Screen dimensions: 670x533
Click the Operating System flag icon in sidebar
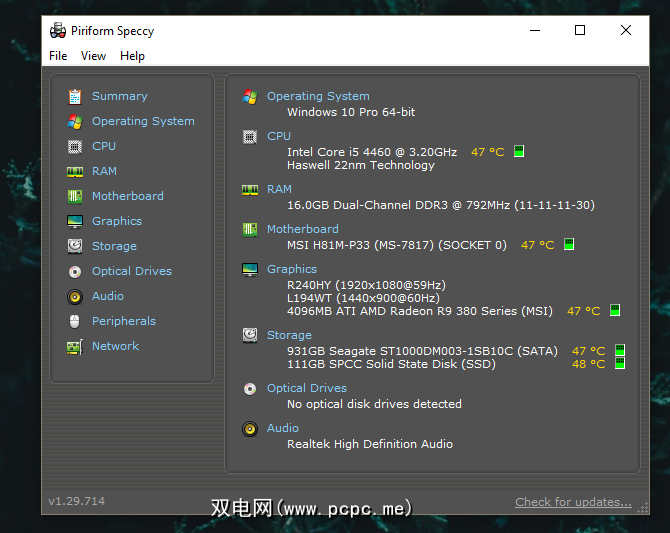tap(75, 122)
